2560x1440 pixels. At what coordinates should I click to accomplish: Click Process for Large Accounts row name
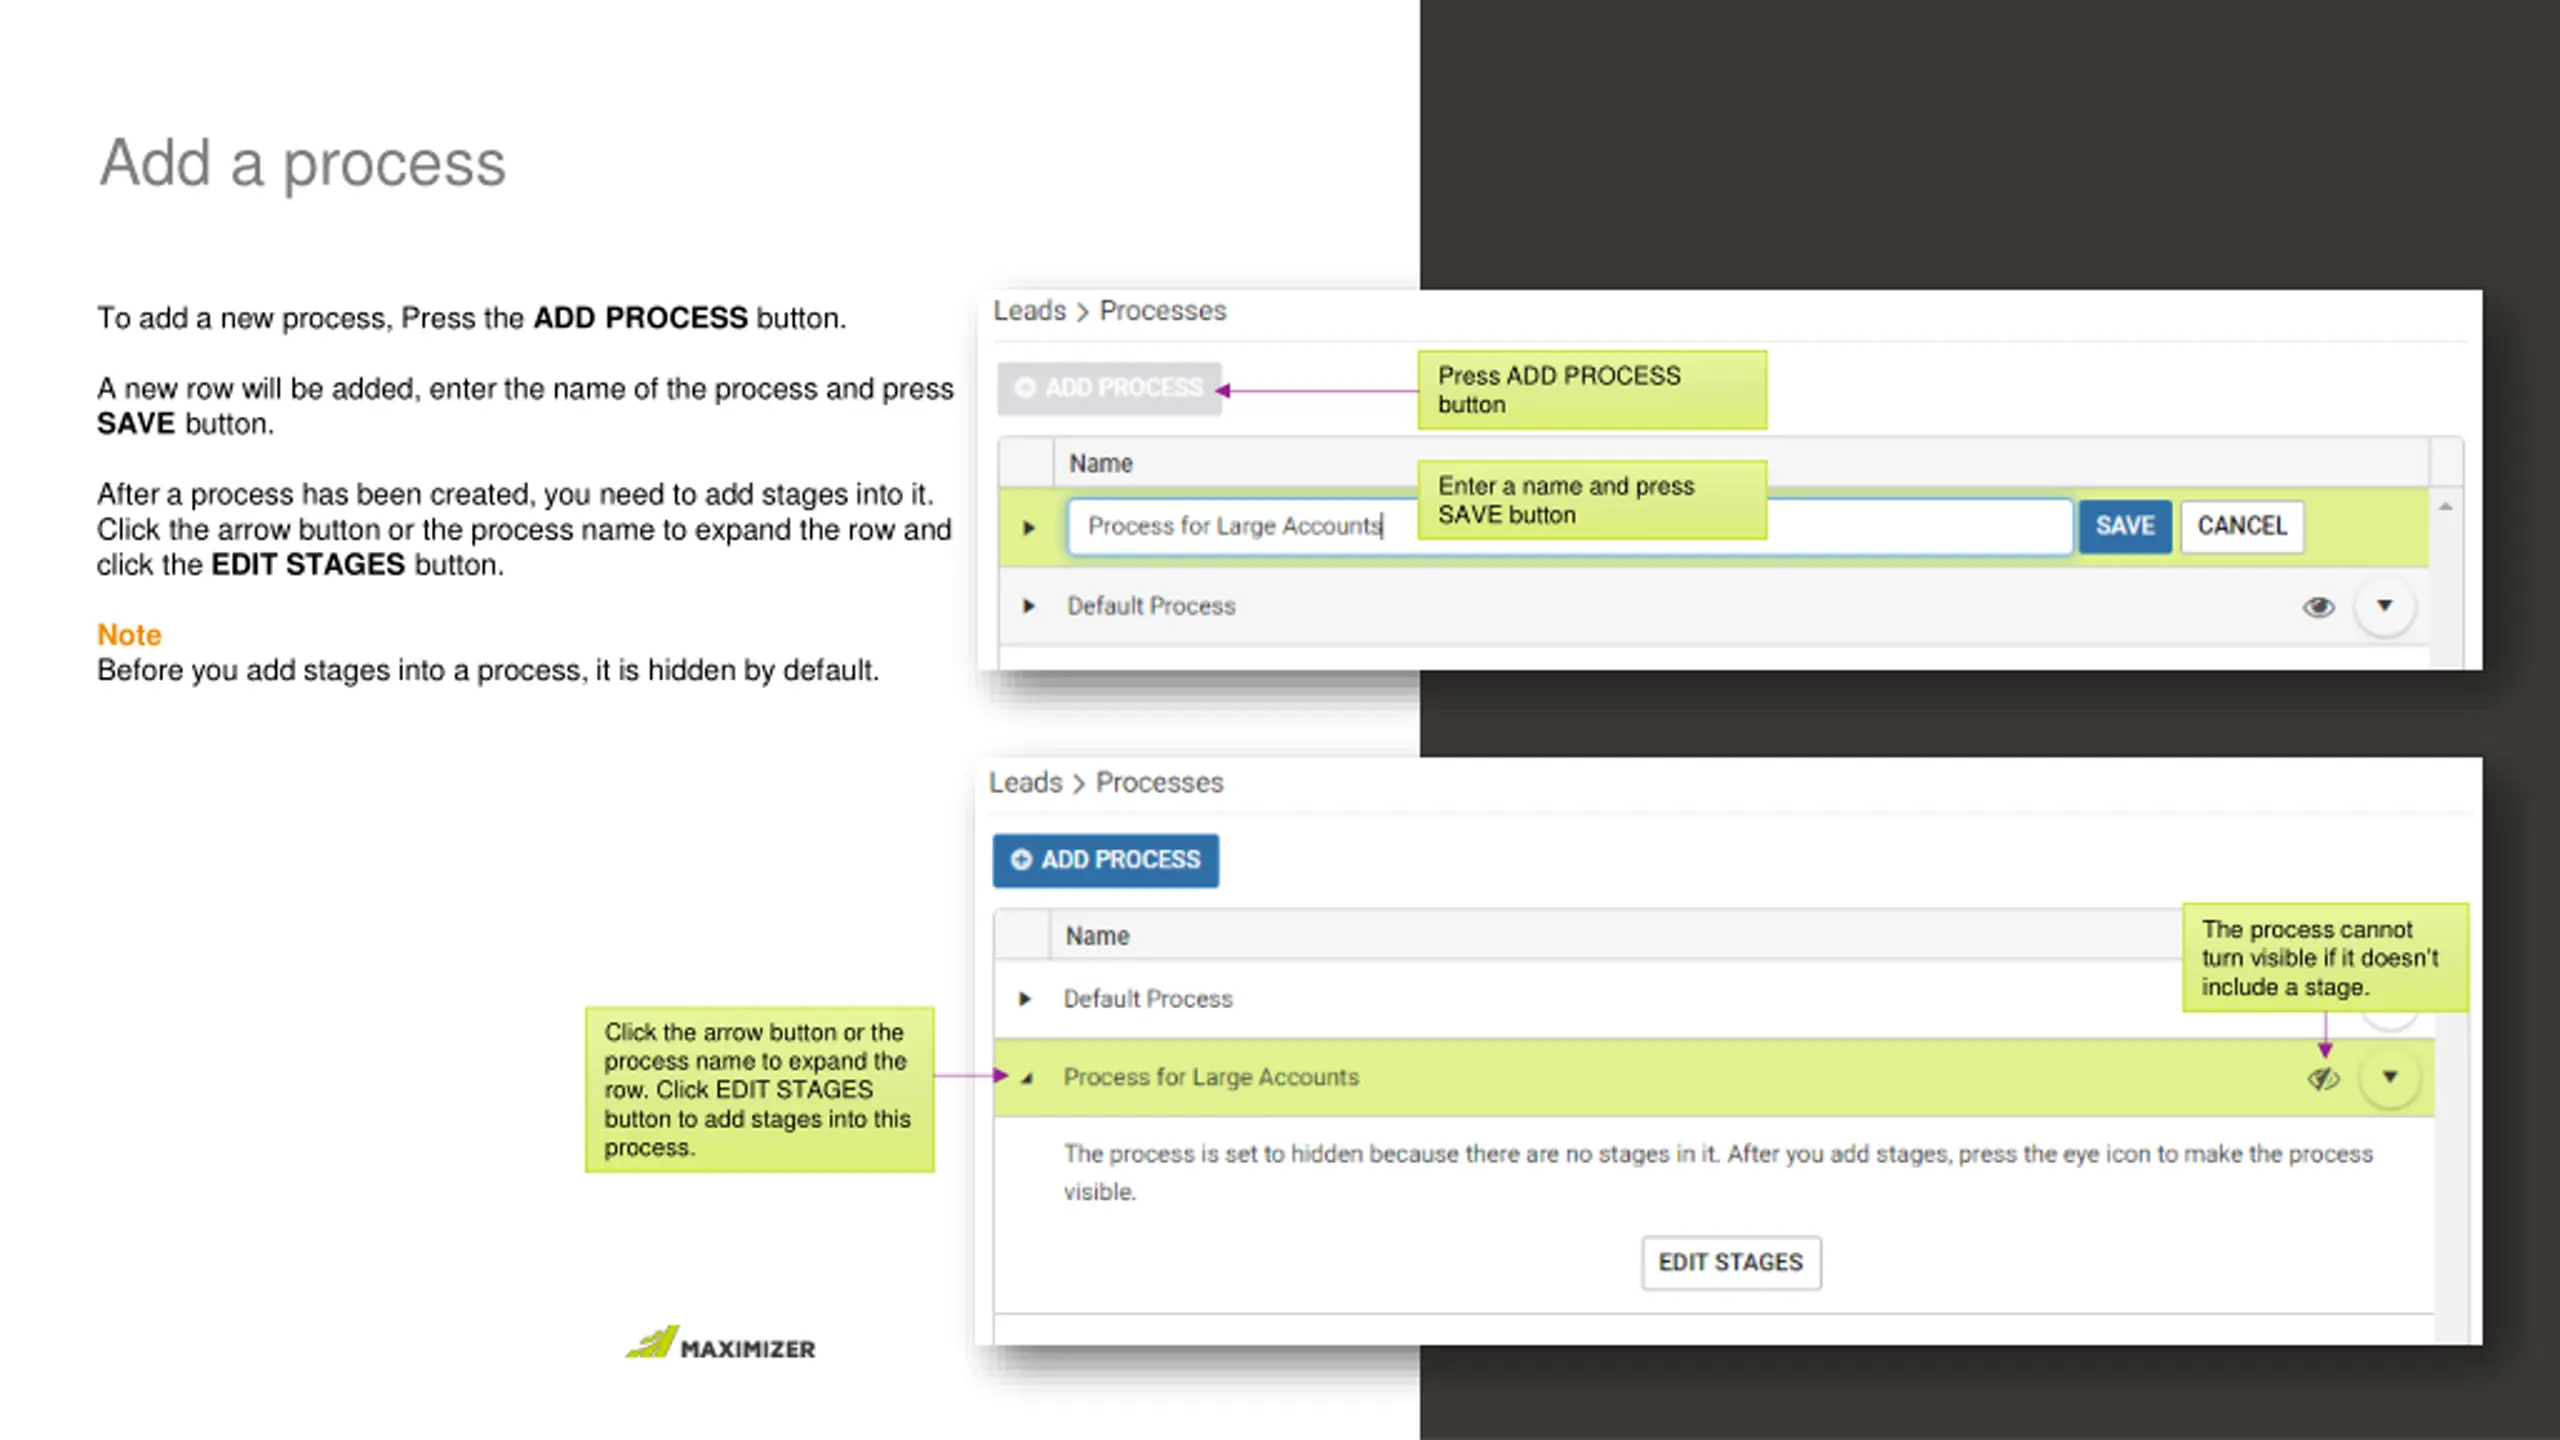click(1211, 1077)
